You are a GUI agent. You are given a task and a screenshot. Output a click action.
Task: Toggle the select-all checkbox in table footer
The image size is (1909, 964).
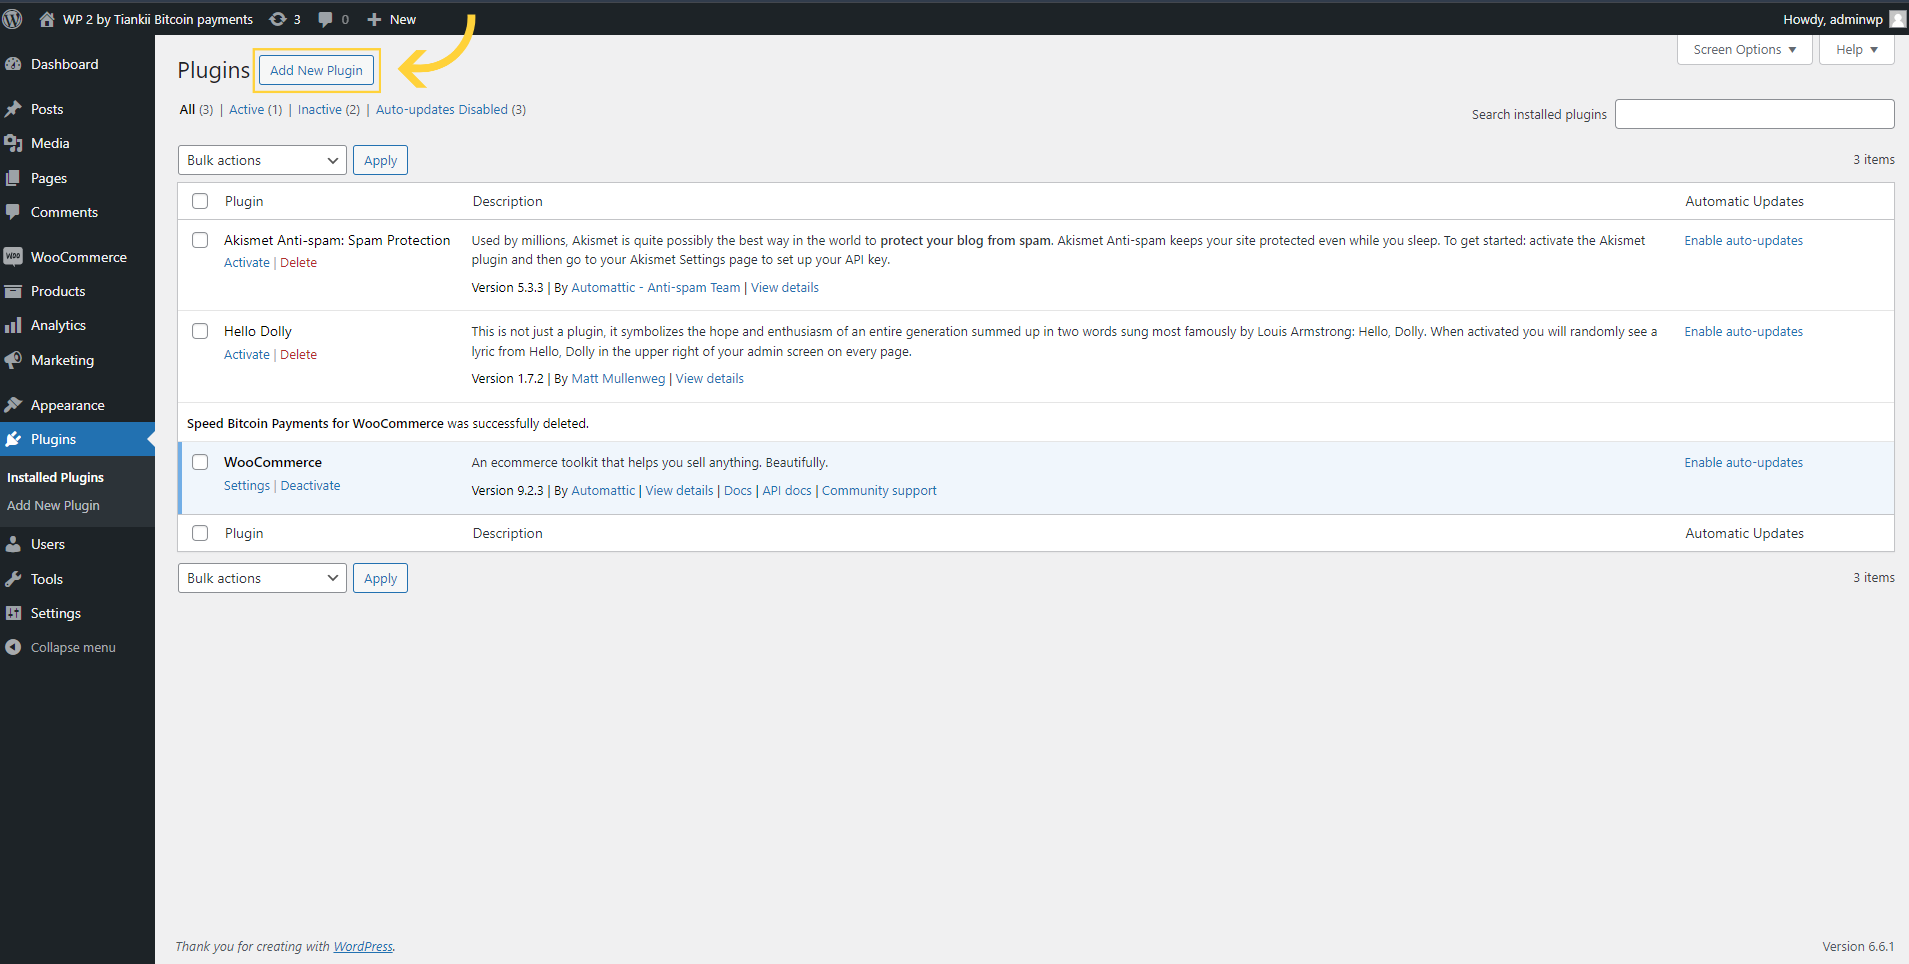[200, 533]
